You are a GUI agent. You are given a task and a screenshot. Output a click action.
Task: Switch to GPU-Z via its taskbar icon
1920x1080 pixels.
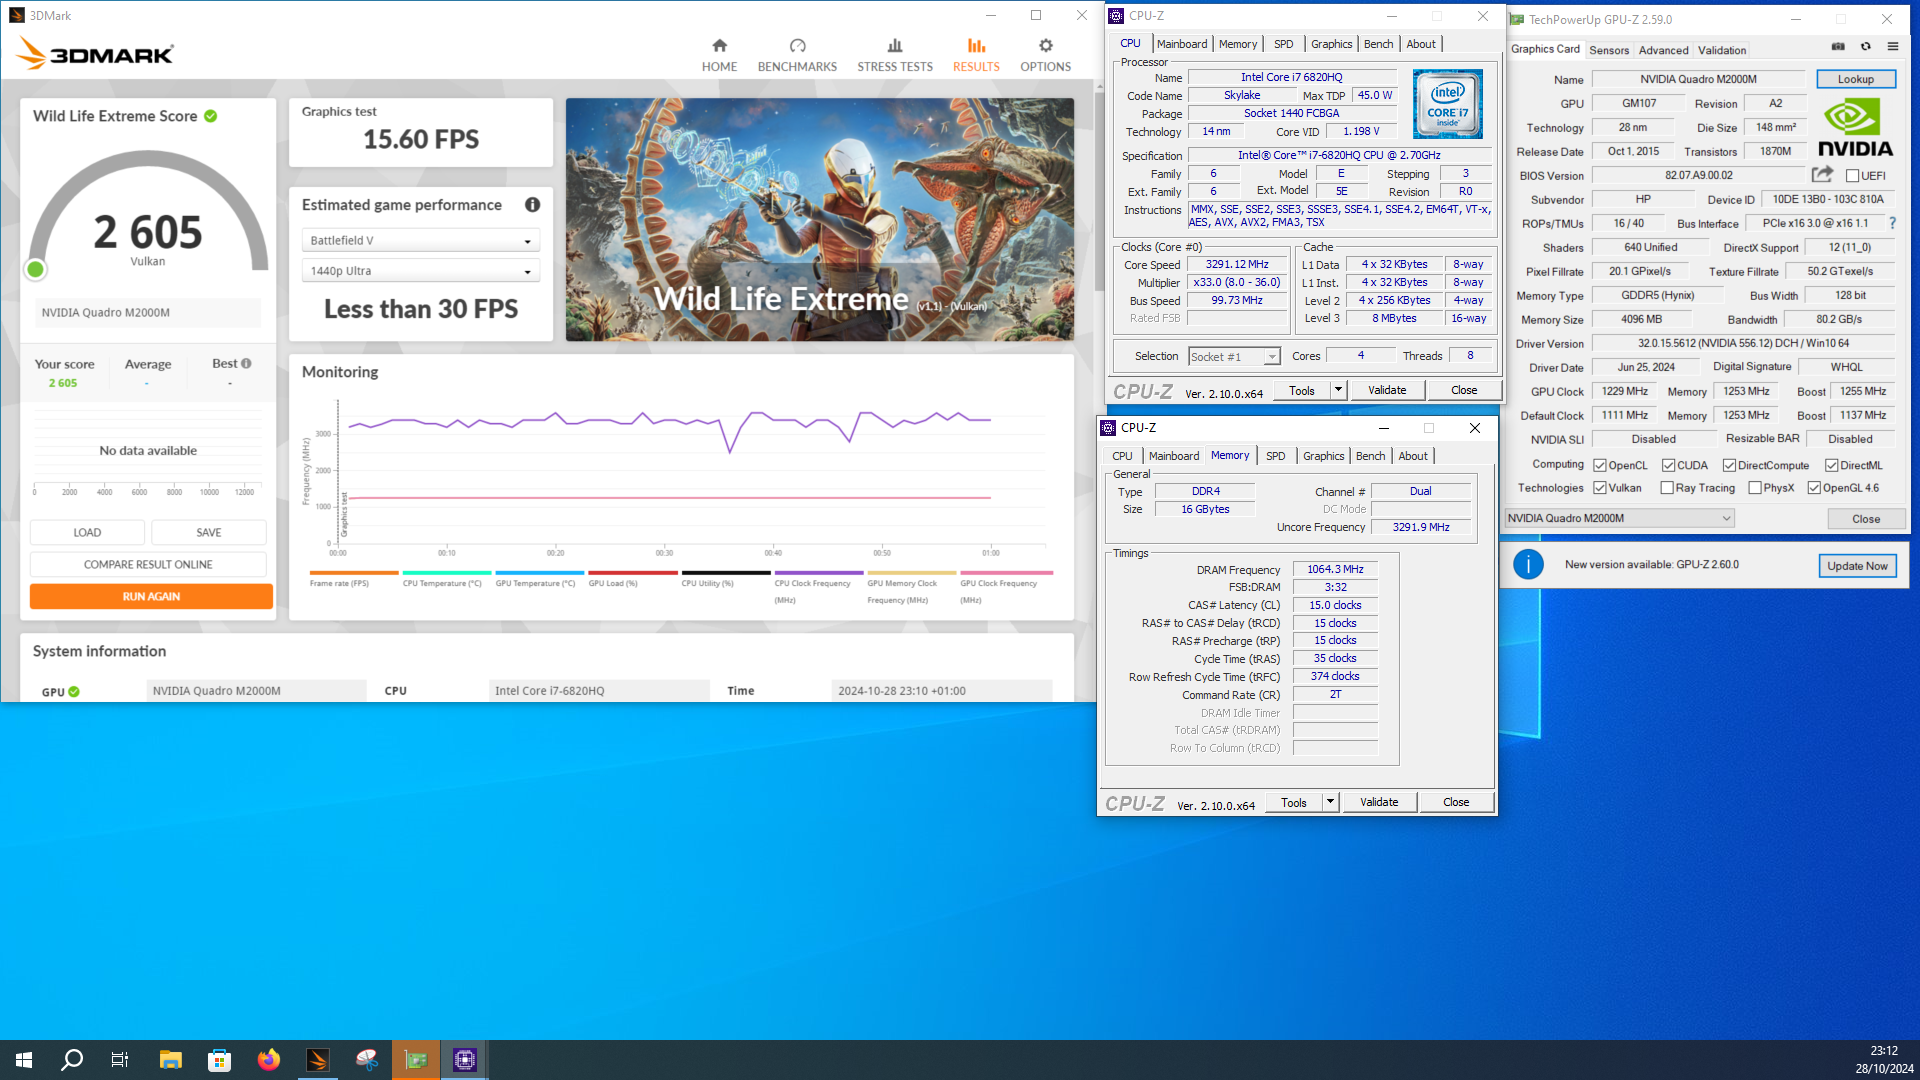point(416,1060)
